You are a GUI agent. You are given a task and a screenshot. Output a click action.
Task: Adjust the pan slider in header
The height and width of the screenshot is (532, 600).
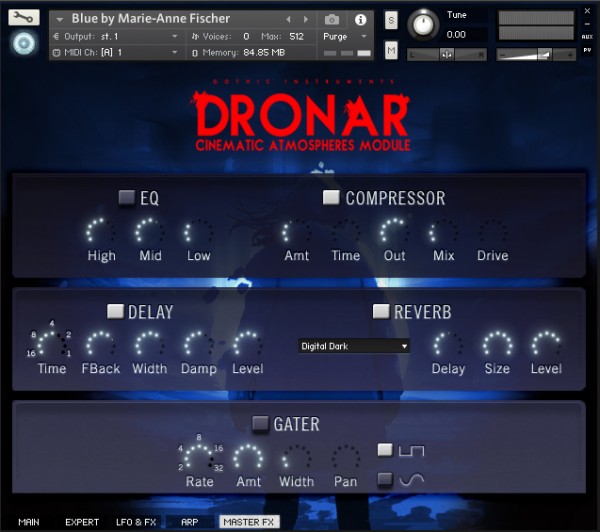click(447, 55)
